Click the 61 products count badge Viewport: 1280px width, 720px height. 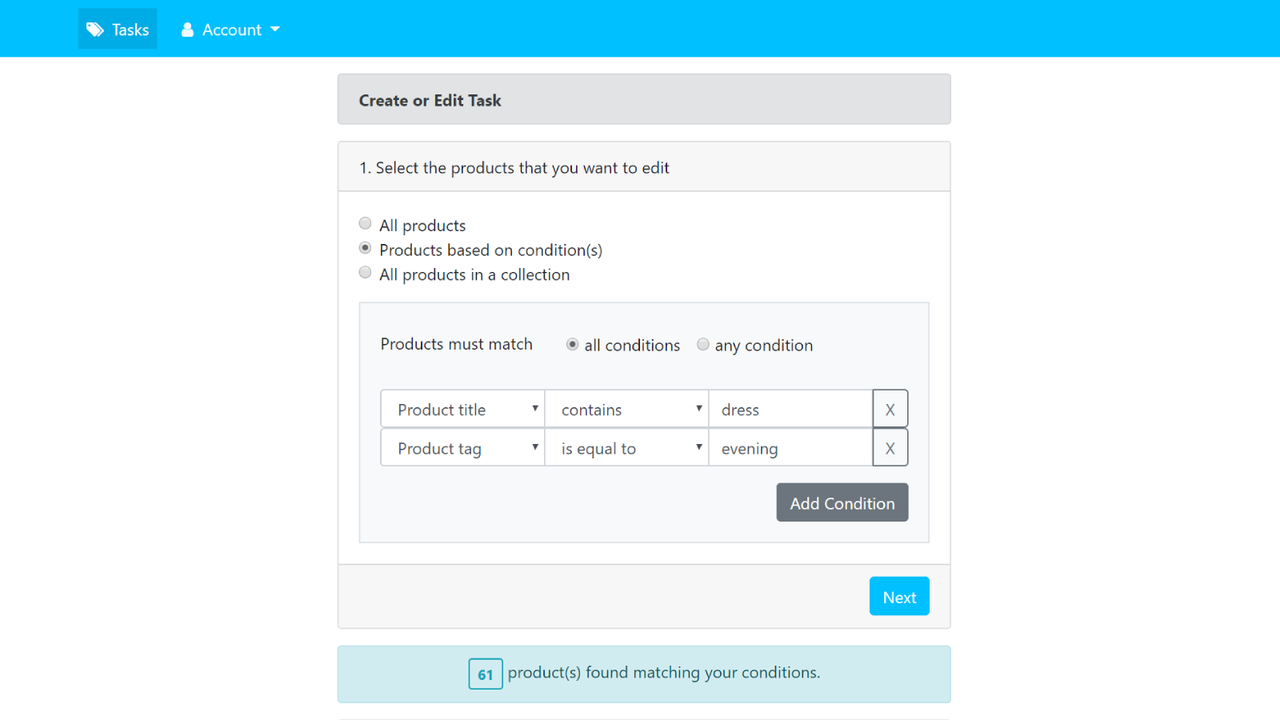[x=485, y=673]
